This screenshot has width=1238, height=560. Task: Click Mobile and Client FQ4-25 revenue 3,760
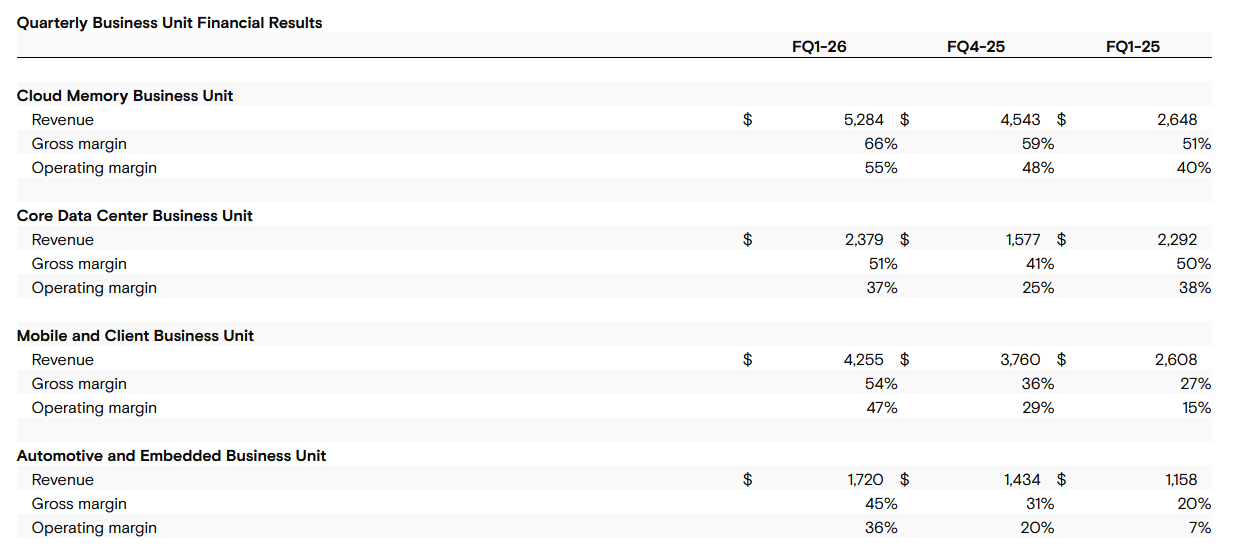point(1020,360)
